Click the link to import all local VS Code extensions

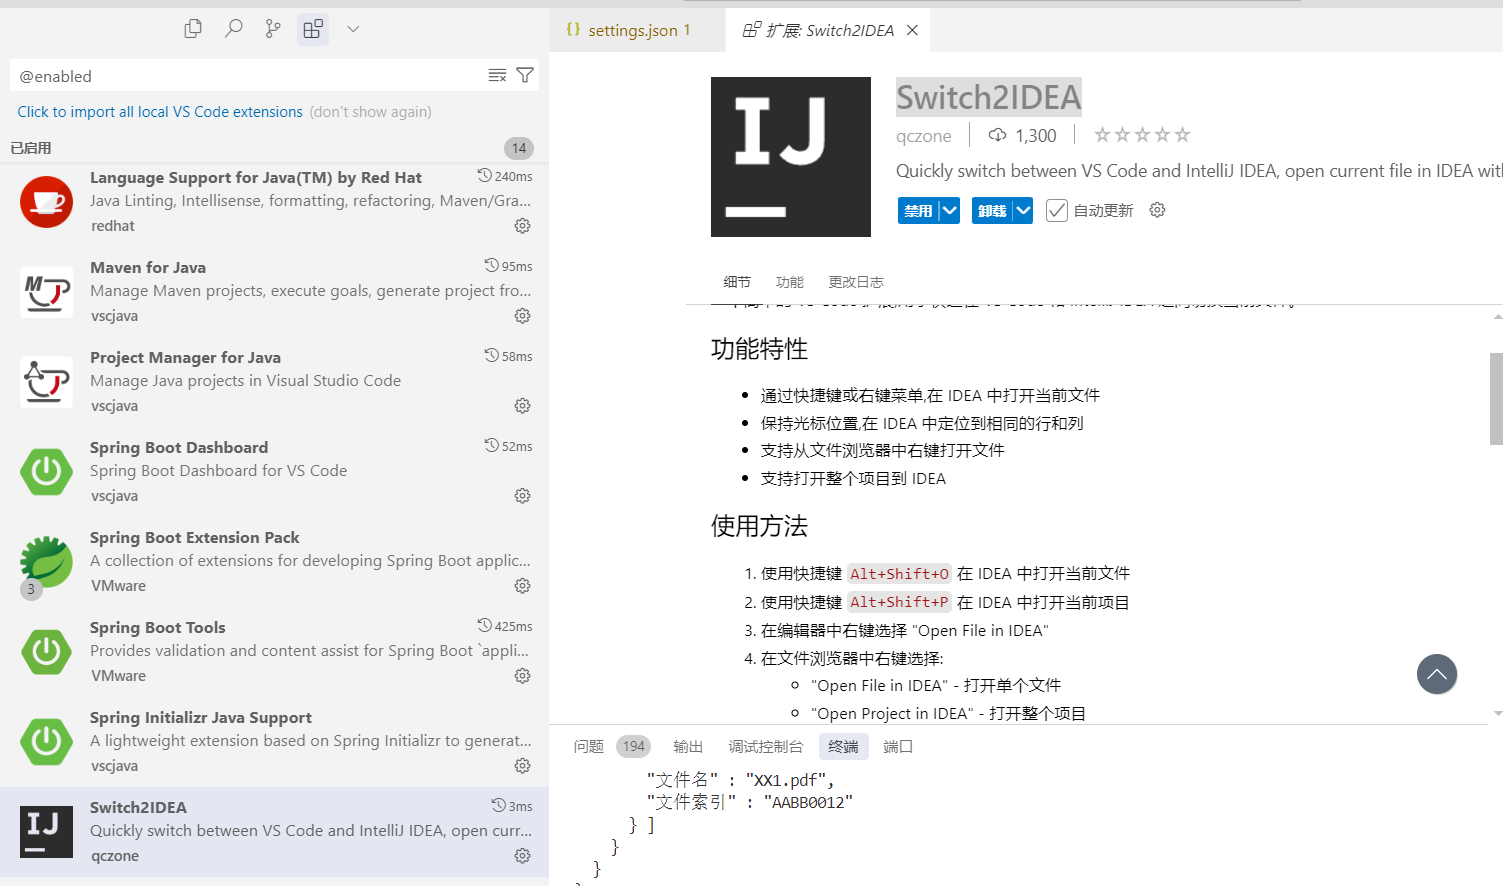(159, 111)
